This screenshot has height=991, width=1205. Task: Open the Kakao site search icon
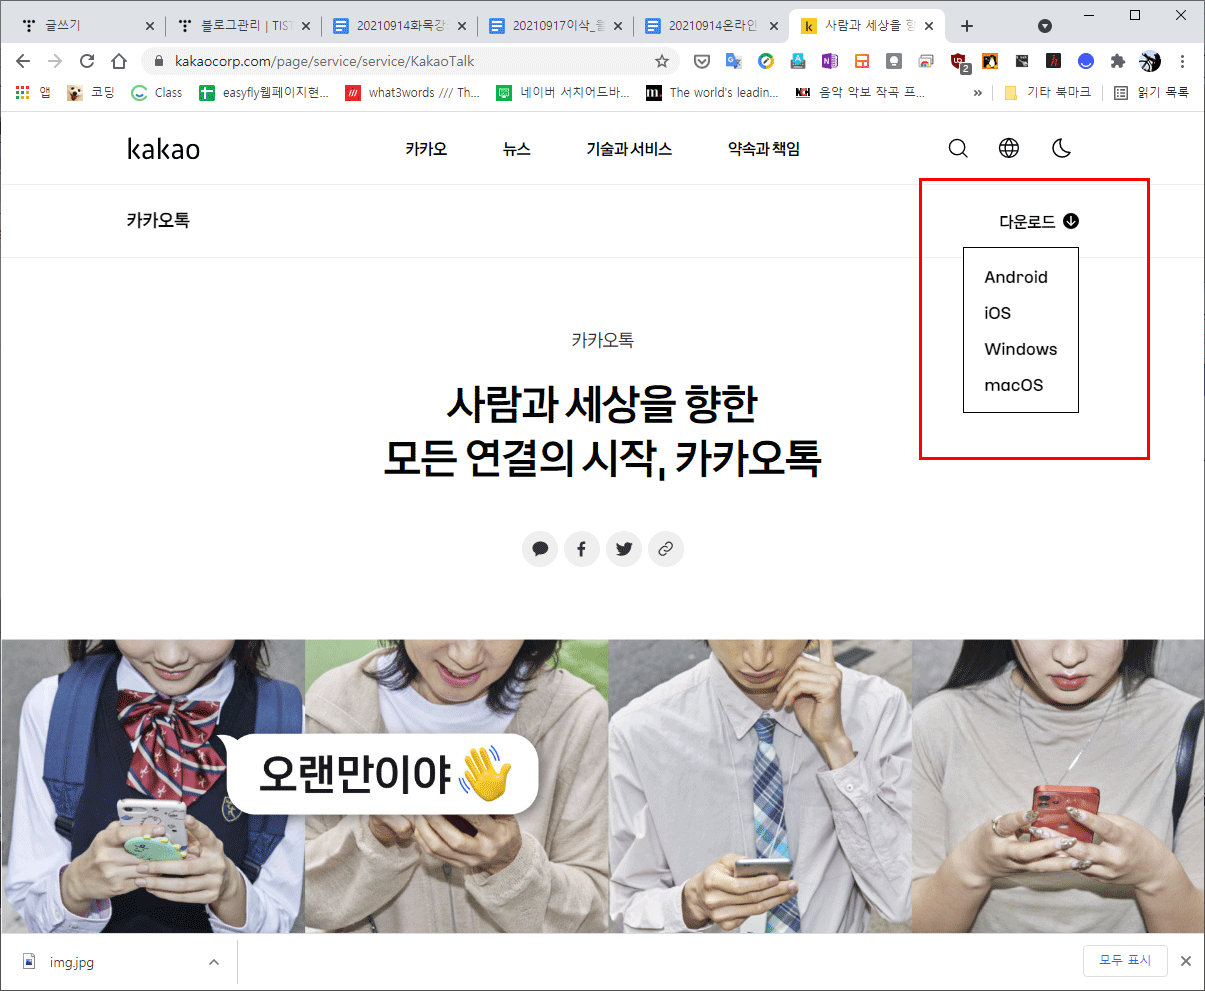pos(958,149)
